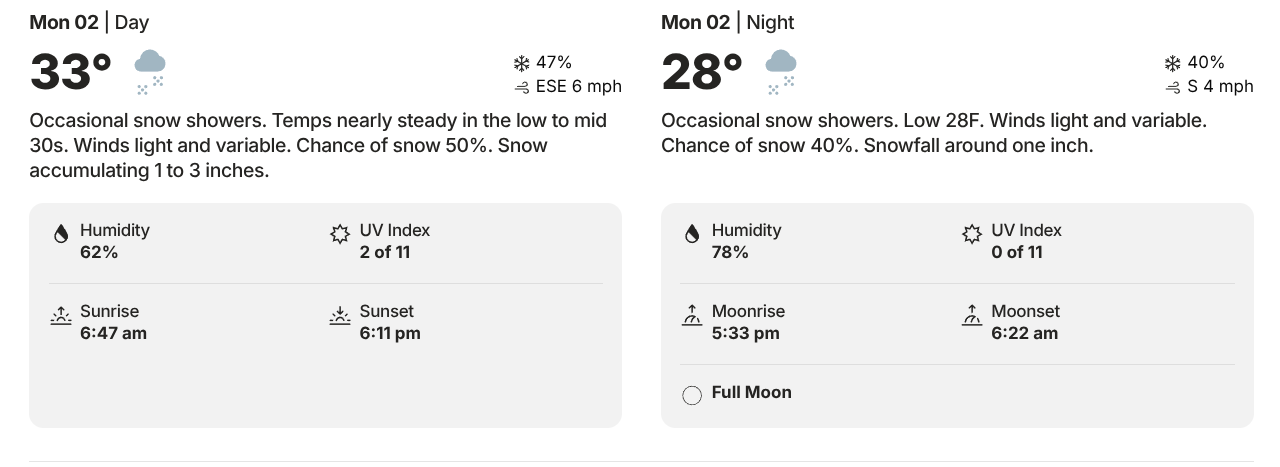
Task: Click the 28° nighttime temperature
Action: (x=702, y=72)
